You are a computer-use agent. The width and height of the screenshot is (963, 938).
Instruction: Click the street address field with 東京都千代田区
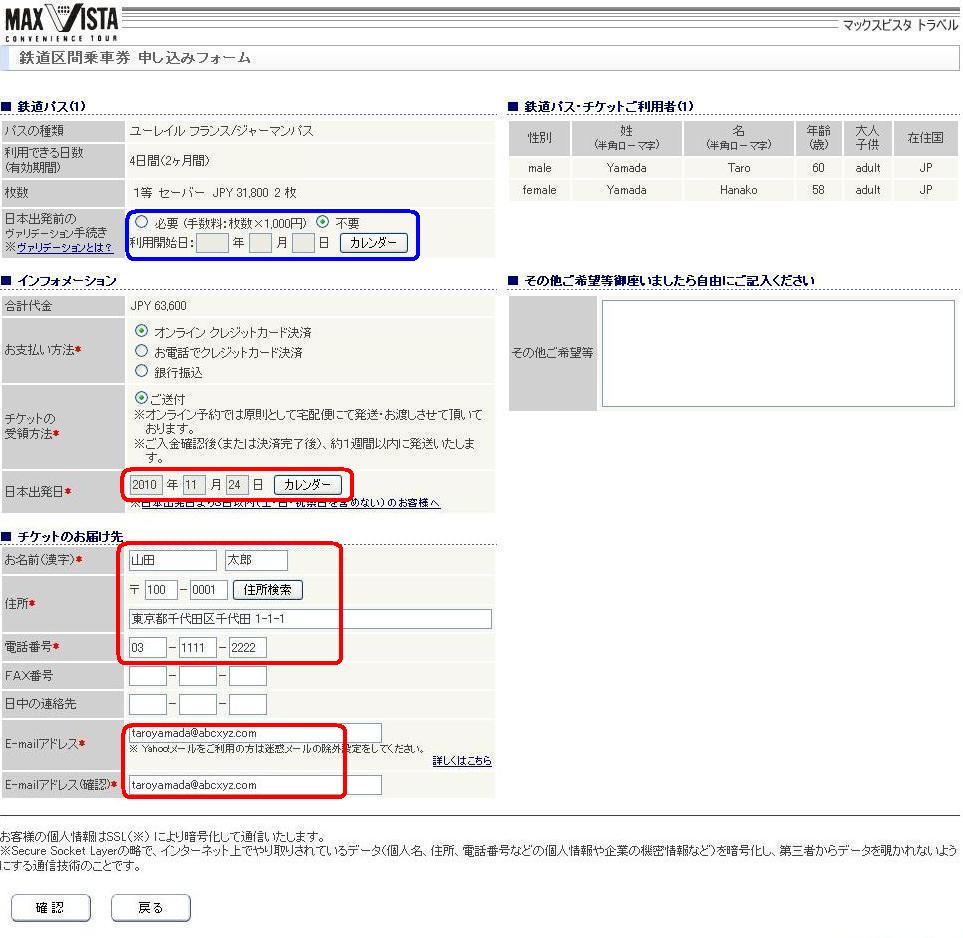coord(310,619)
